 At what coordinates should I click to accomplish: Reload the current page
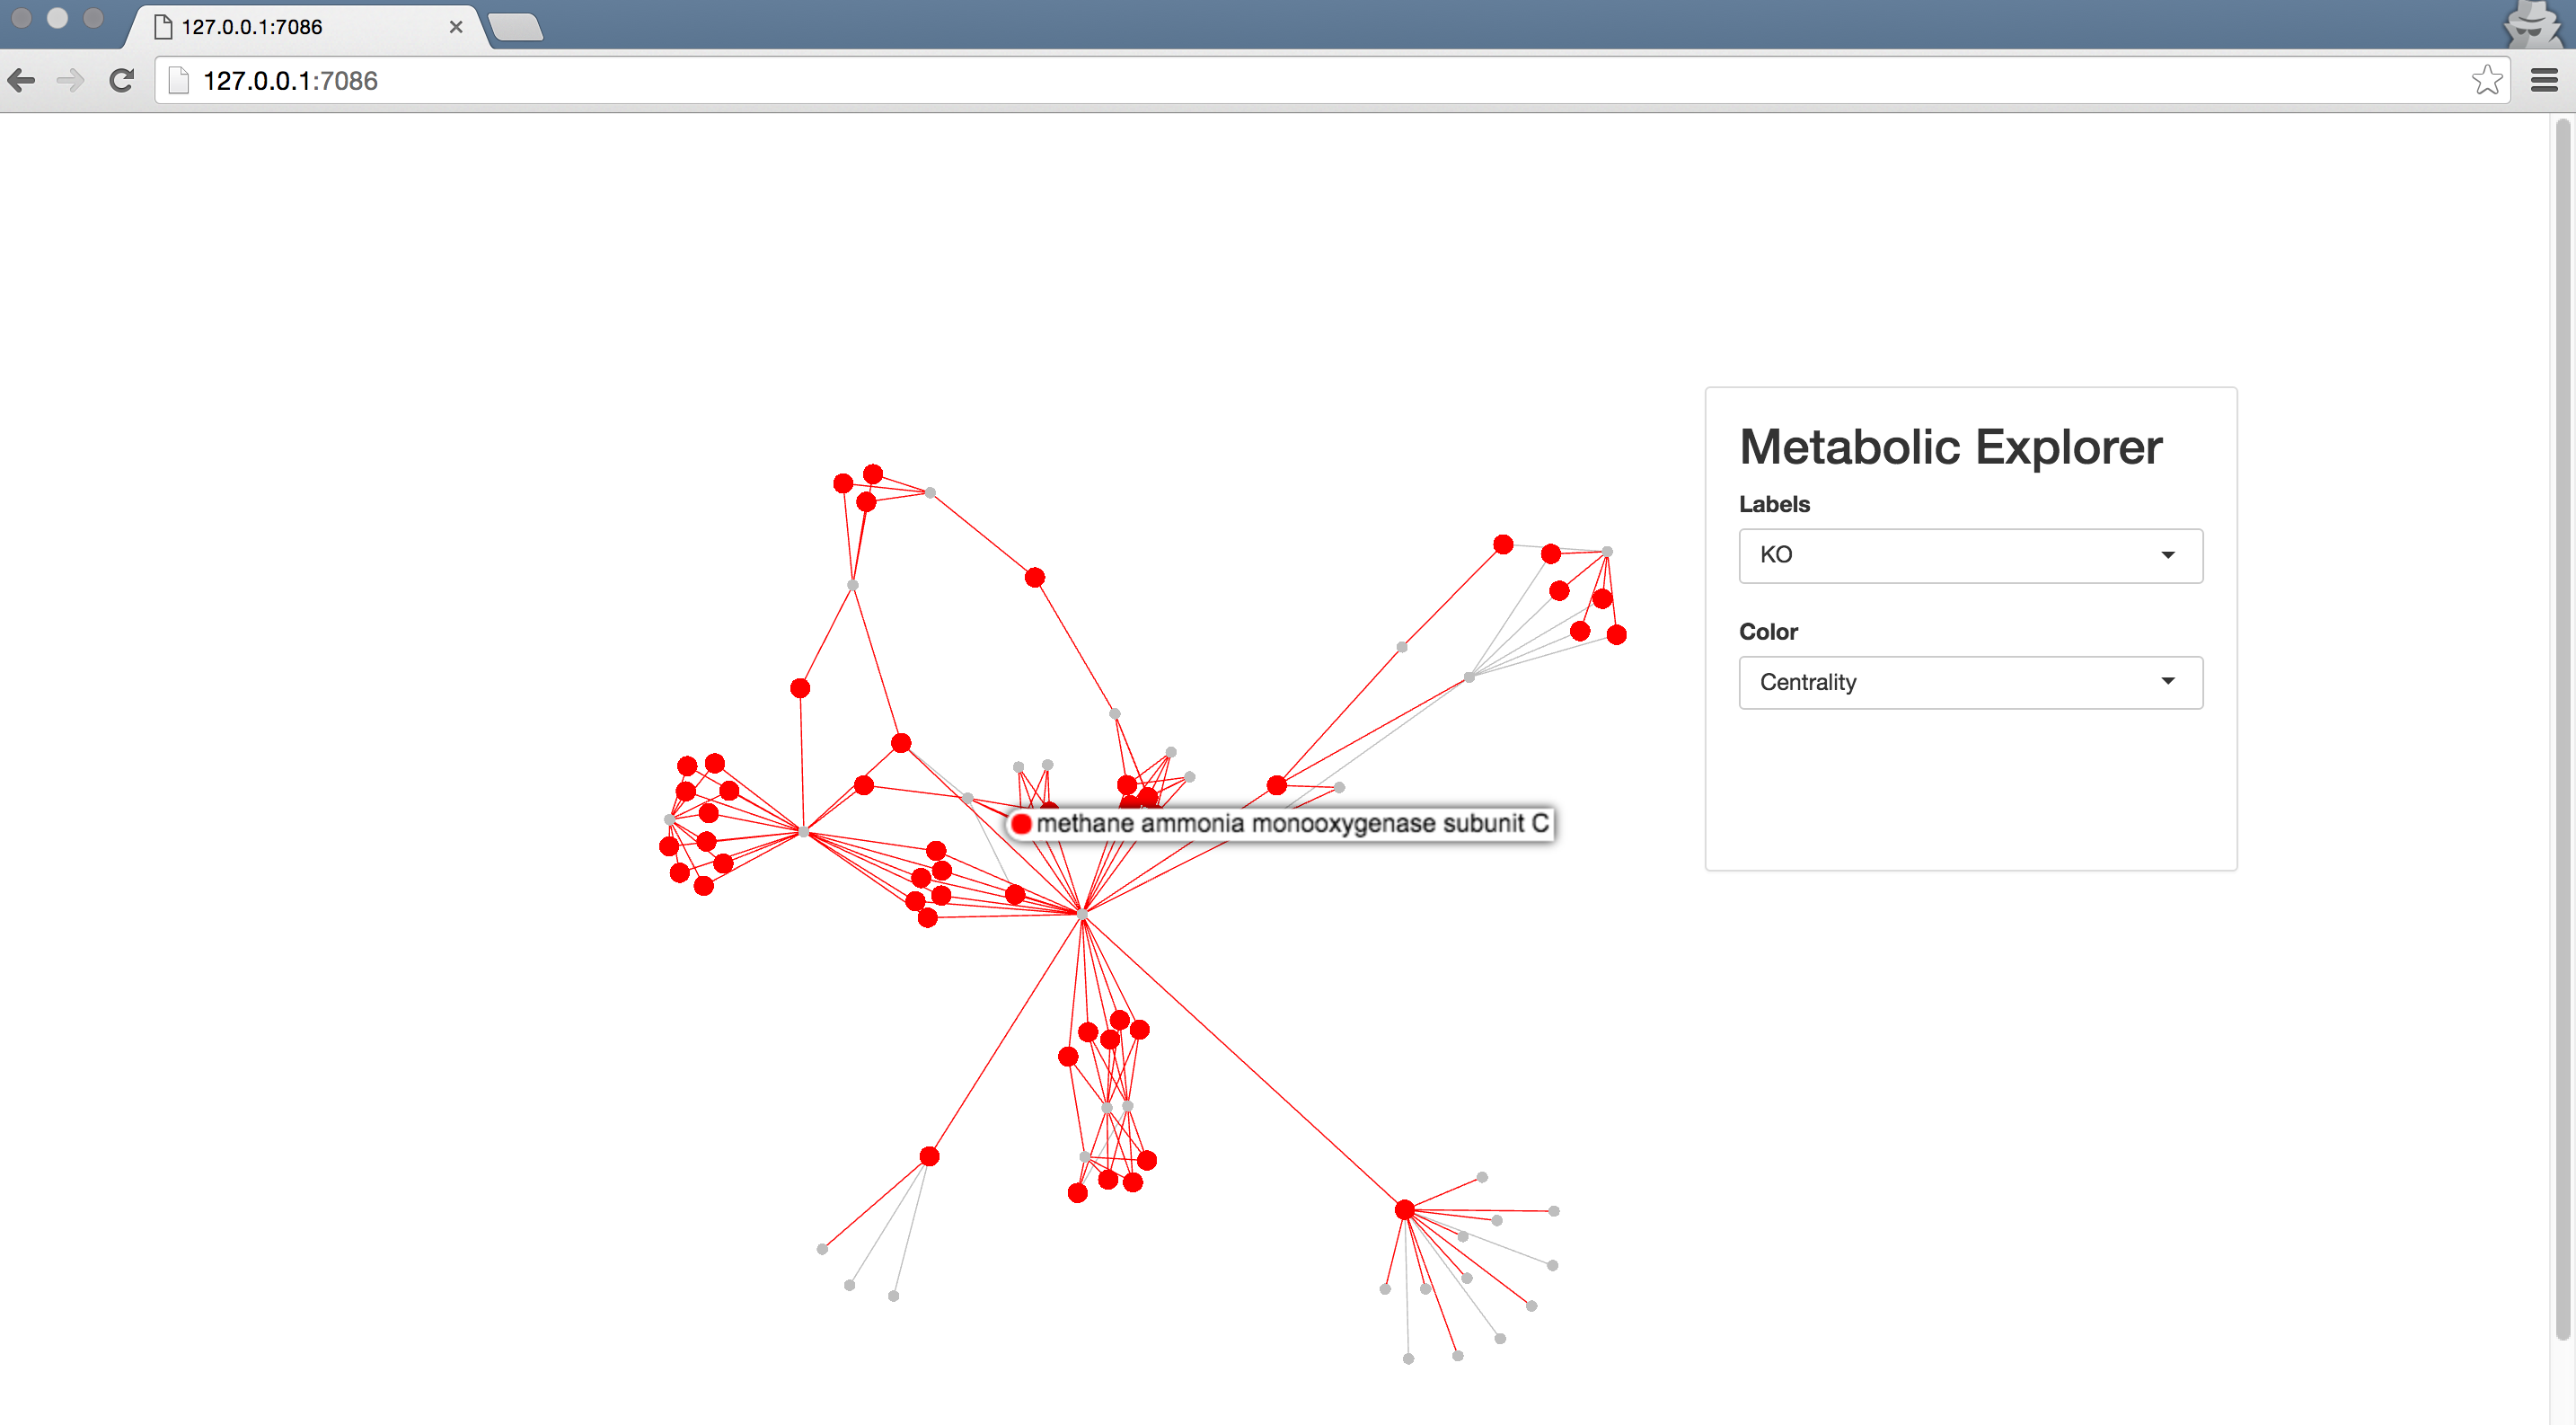pos(121,80)
